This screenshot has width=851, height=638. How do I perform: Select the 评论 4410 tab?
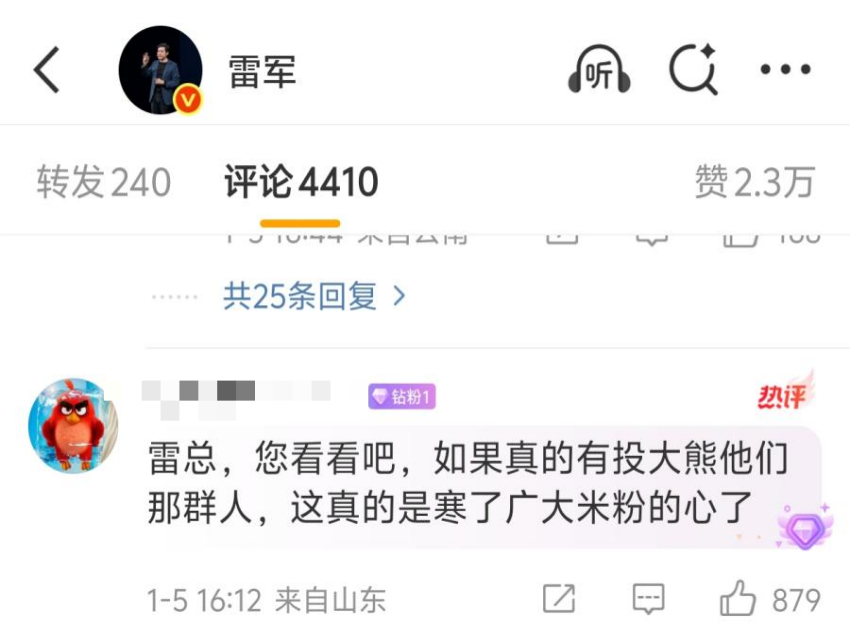[301, 182]
